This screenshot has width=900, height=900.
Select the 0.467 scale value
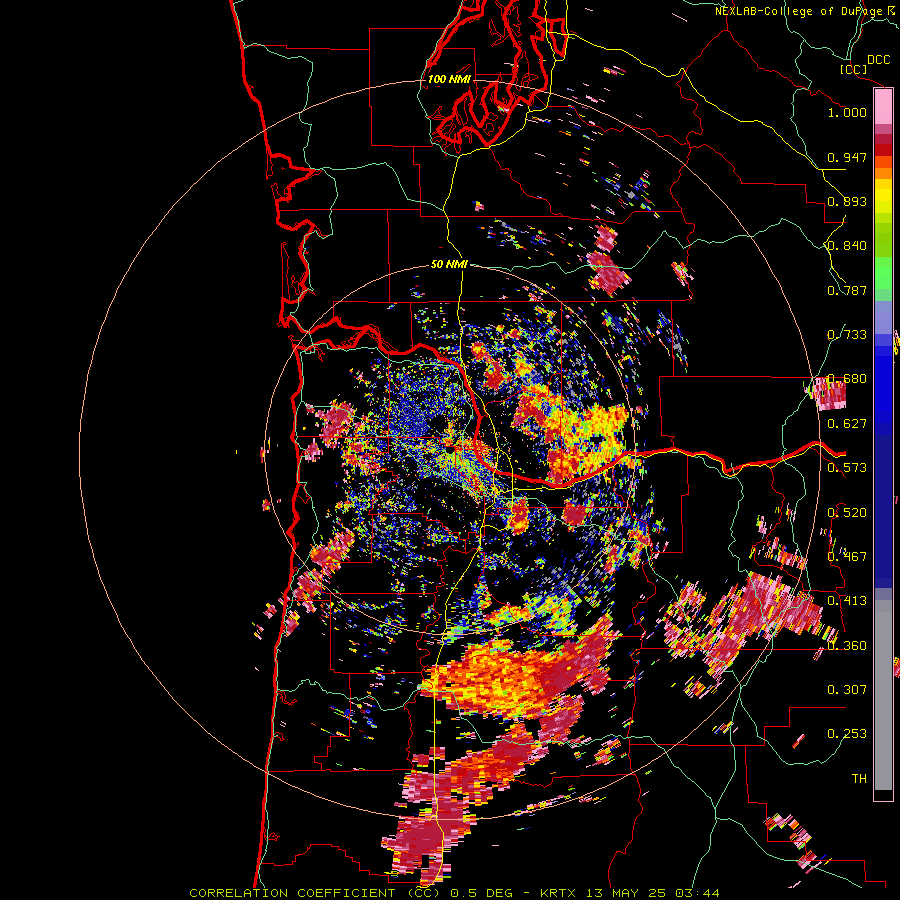tap(847, 557)
